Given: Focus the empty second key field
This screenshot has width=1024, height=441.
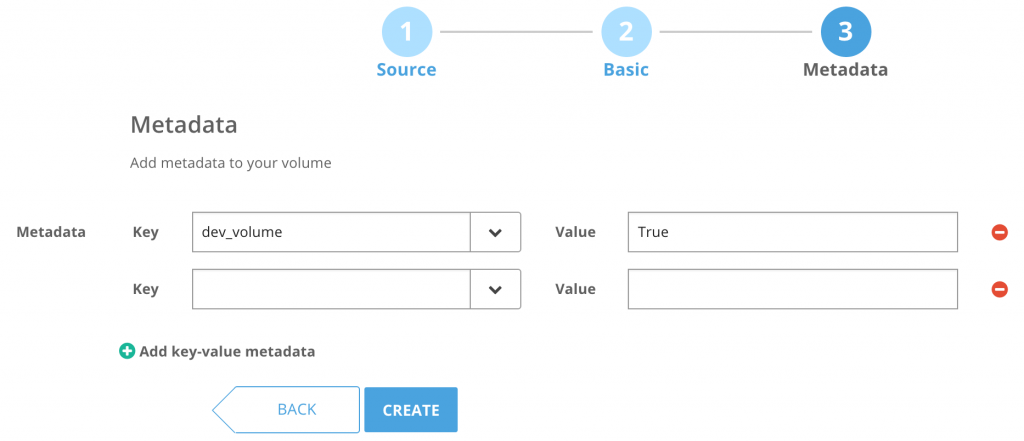Looking at the screenshot, I should tap(330, 289).
